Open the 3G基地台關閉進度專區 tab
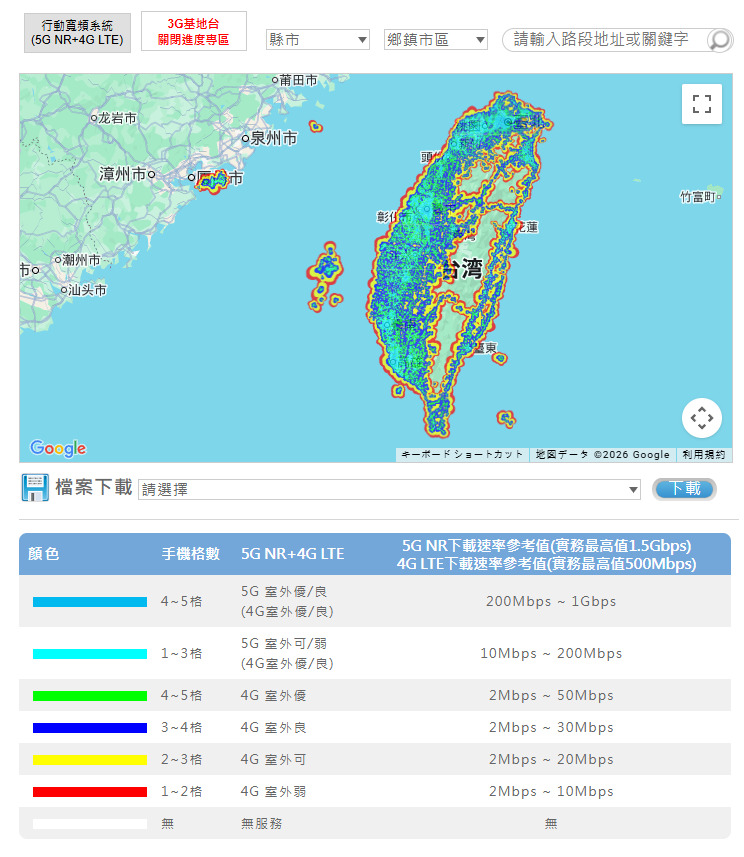This screenshot has width=744, height=857. point(194,32)
